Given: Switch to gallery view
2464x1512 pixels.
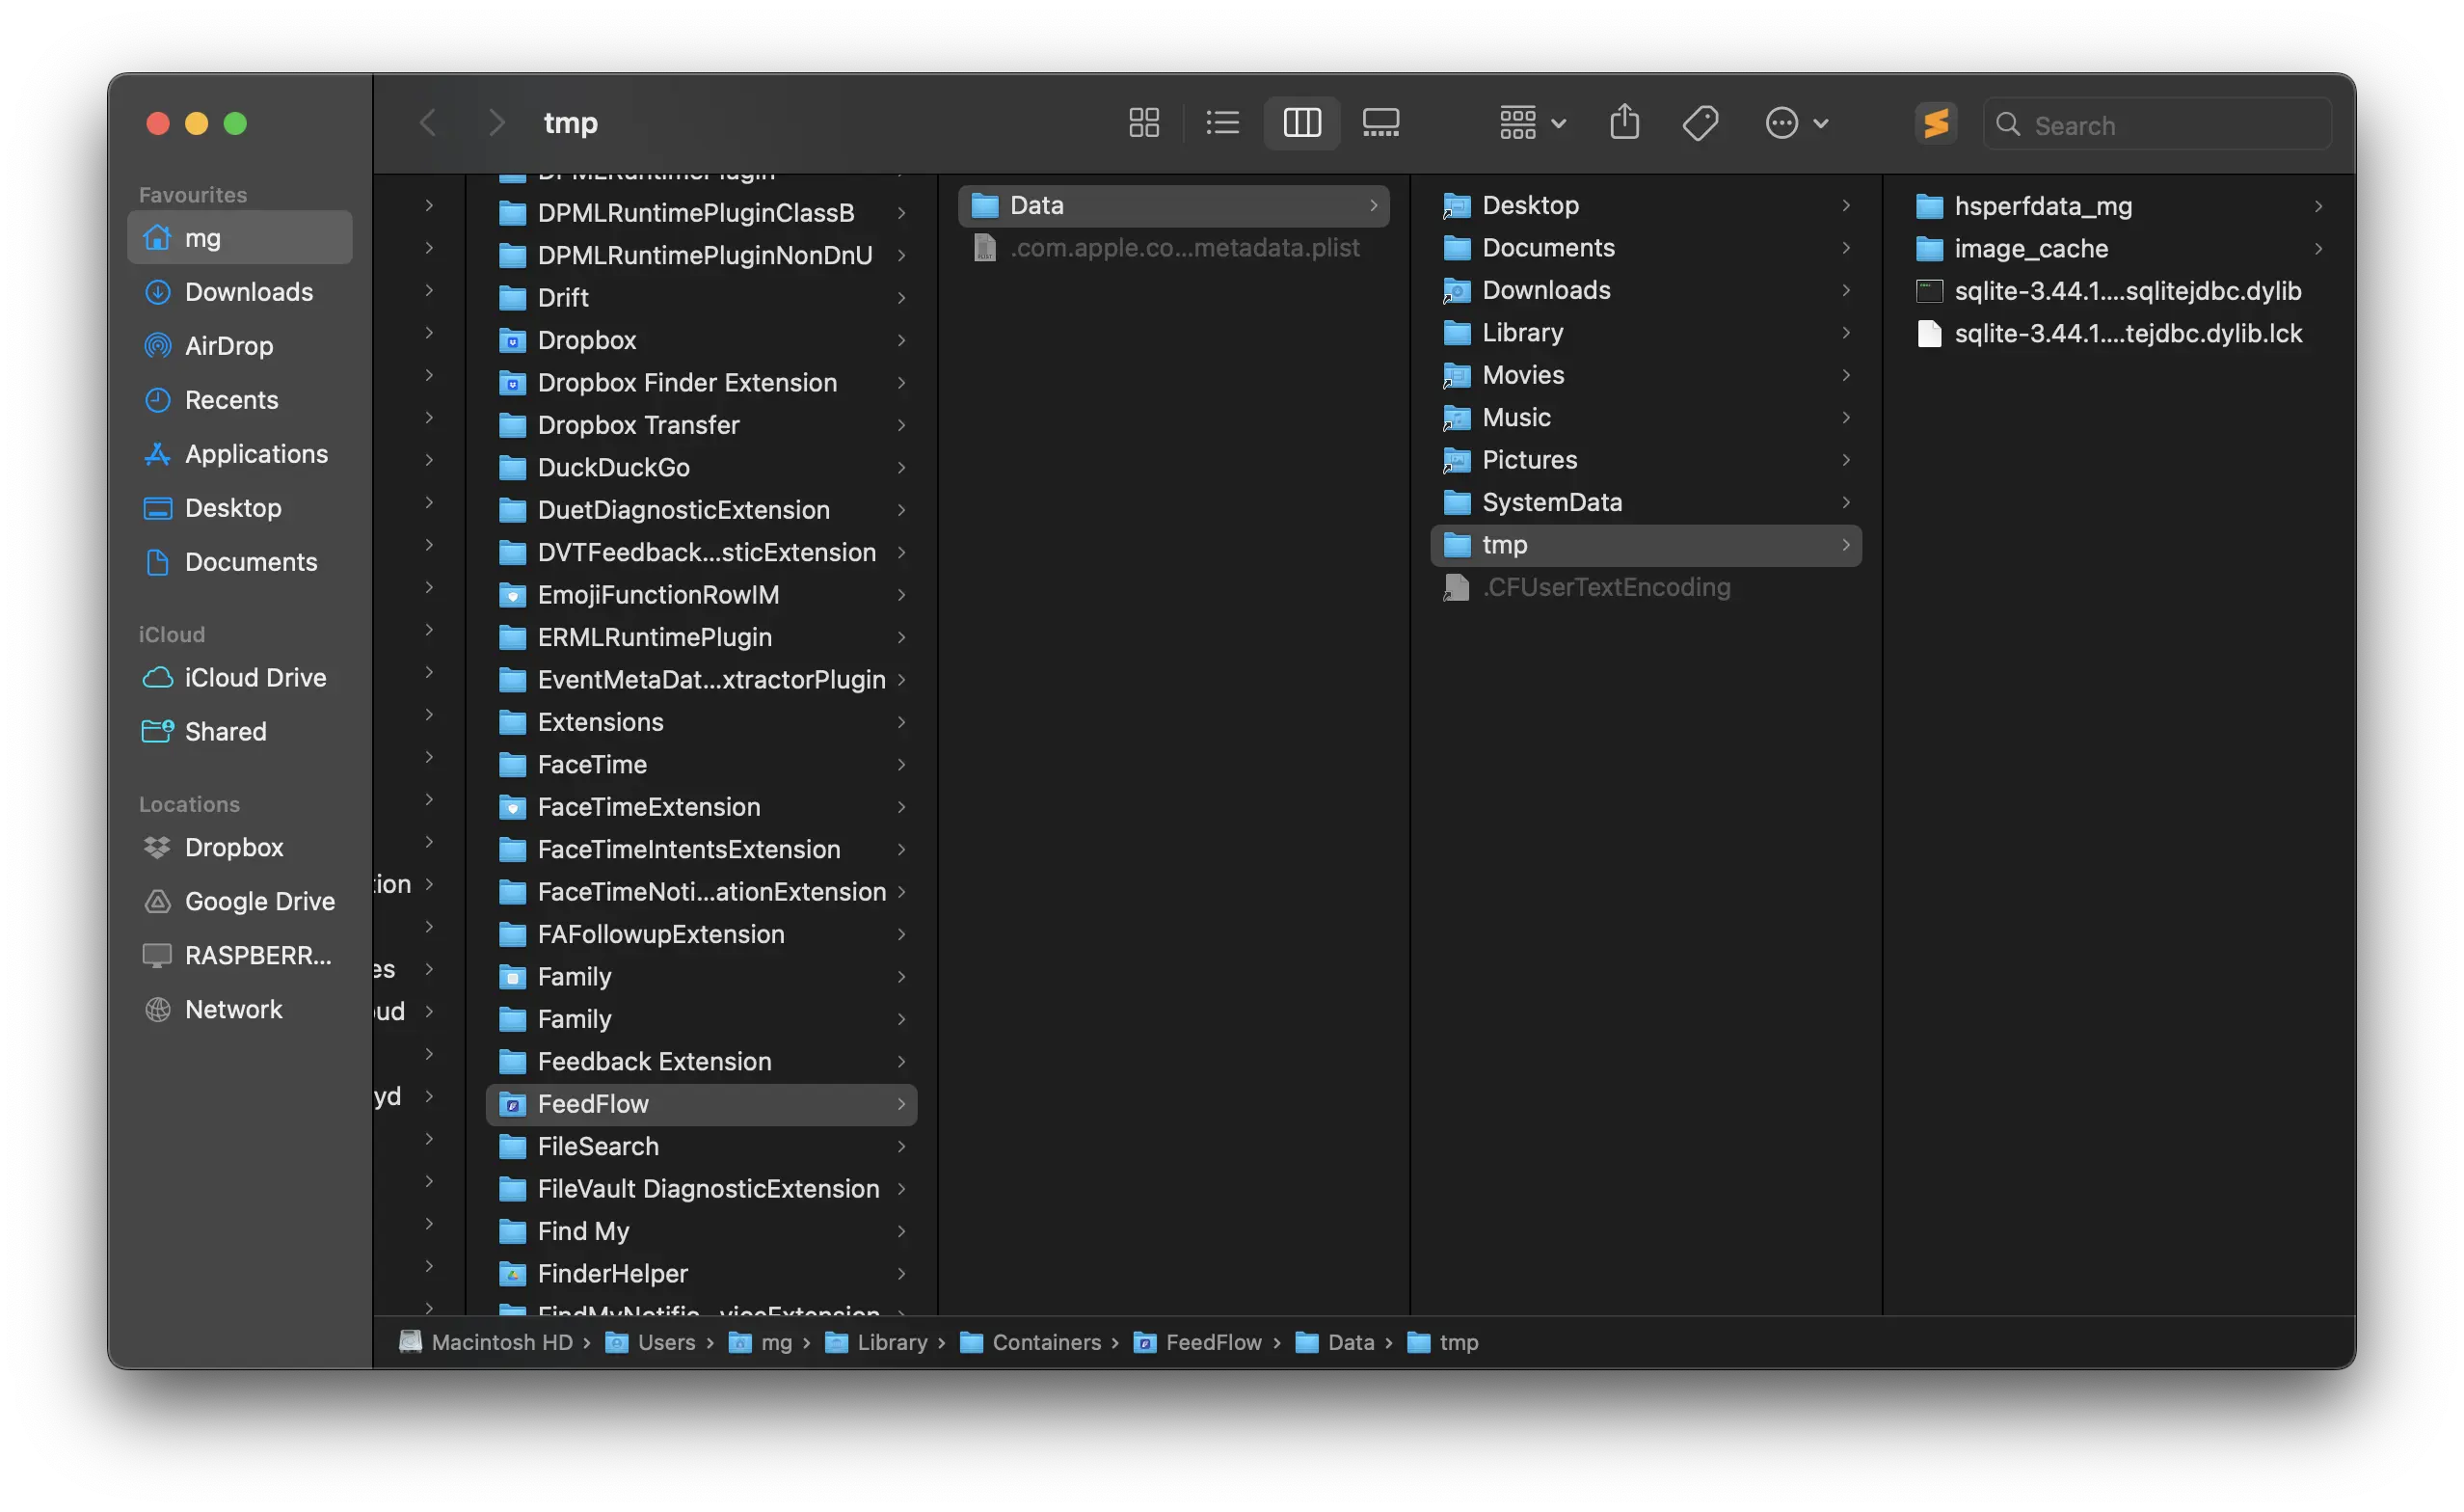Looking at the screenshot, I should tap(1381, 123).
